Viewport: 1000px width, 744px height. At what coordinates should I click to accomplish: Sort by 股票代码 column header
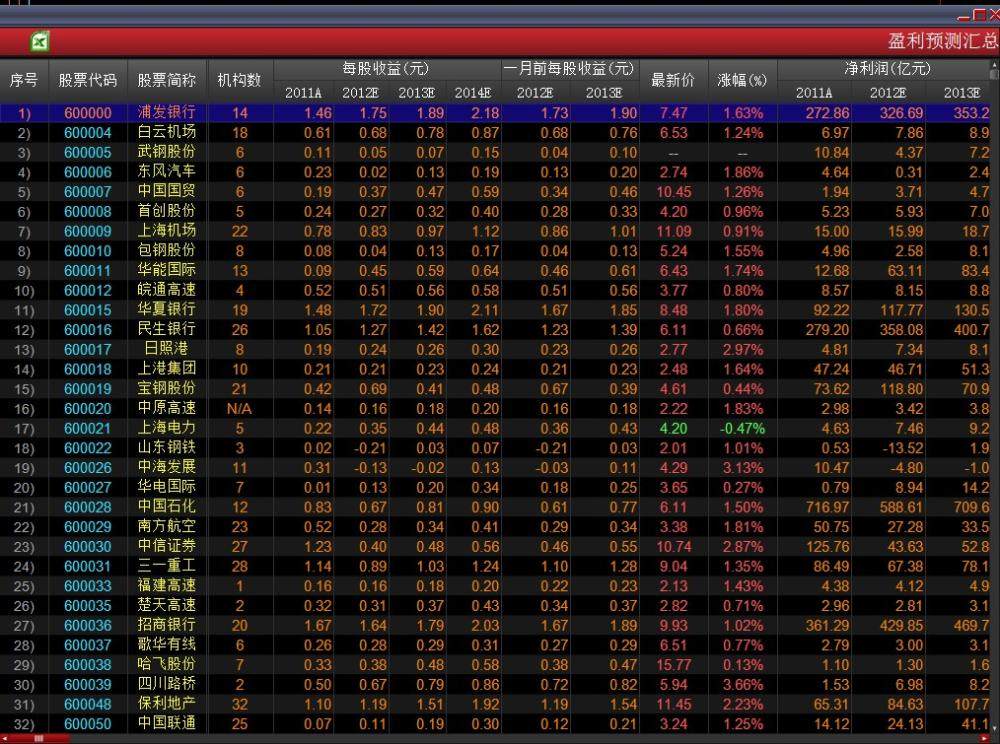88,80
